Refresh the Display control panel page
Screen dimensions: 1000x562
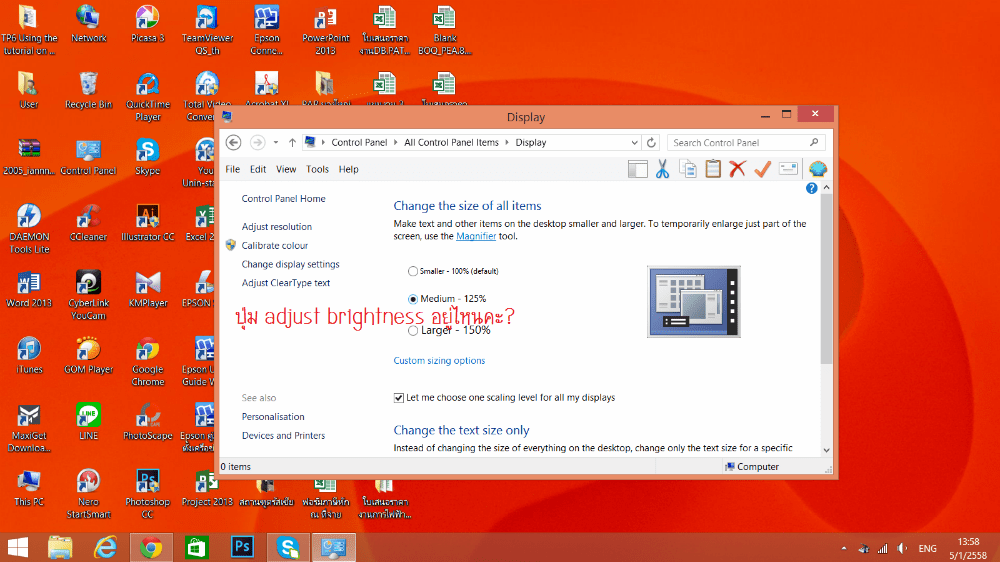(x=651, y=142)
